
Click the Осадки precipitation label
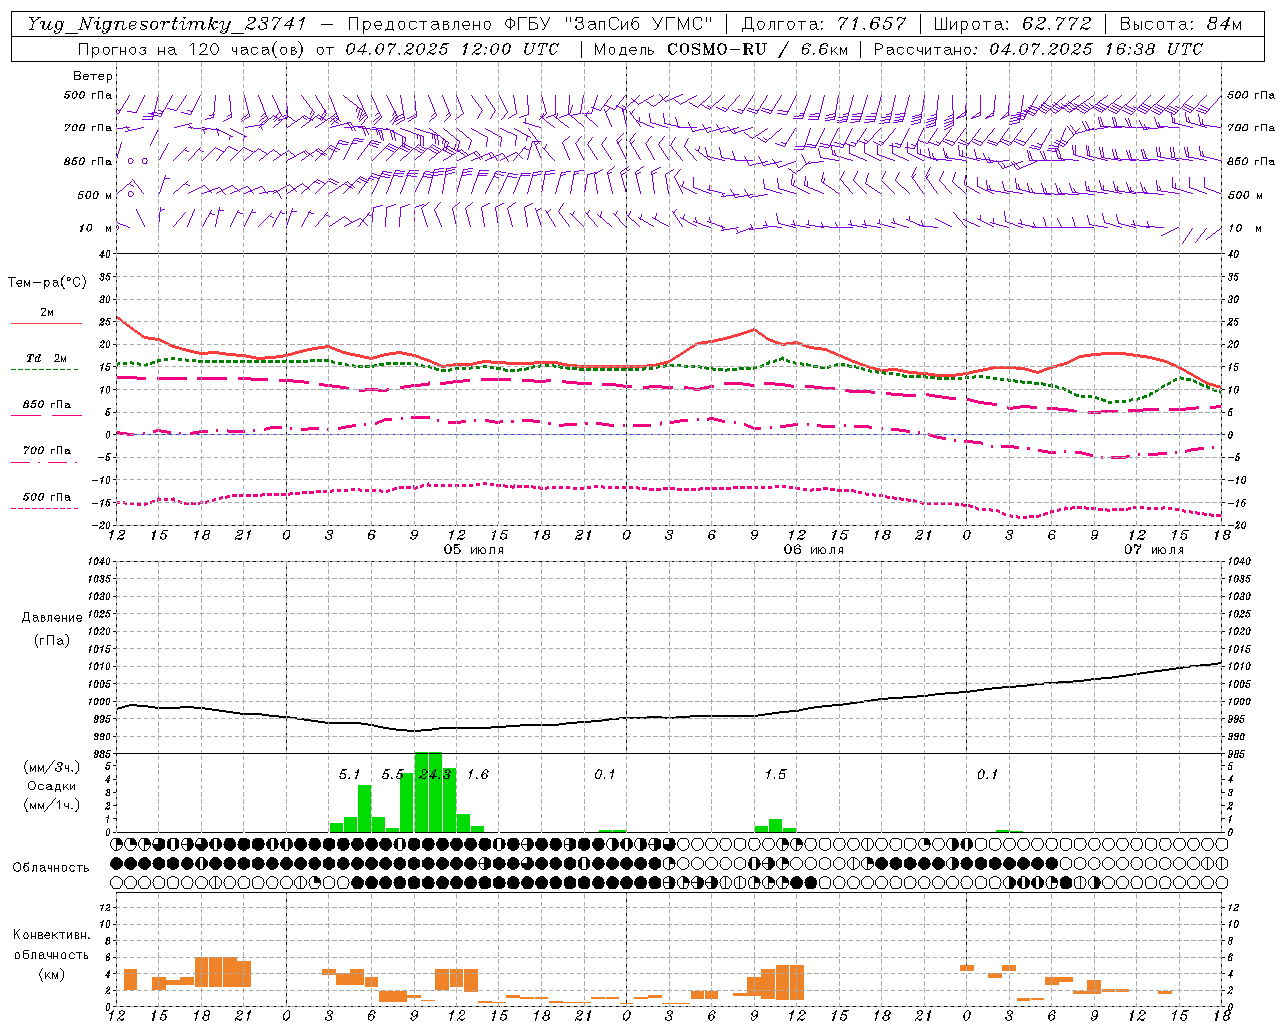point(52,786)
